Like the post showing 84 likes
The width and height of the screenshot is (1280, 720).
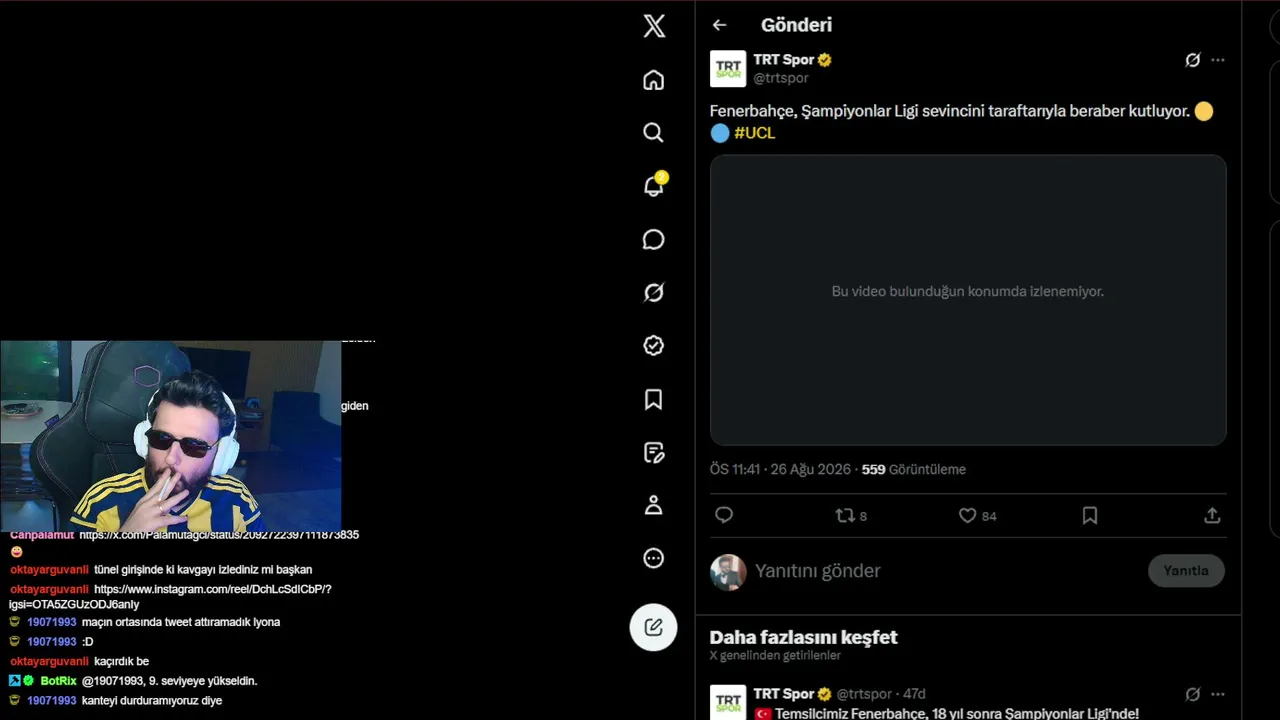coord(978,515)
